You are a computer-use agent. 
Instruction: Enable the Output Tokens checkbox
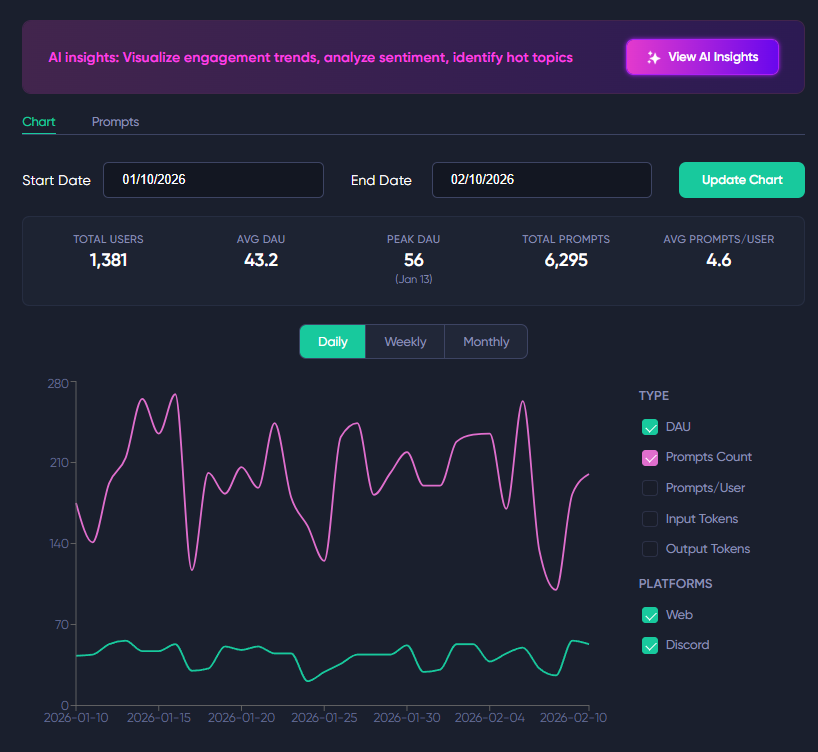[x=650, y=549]
